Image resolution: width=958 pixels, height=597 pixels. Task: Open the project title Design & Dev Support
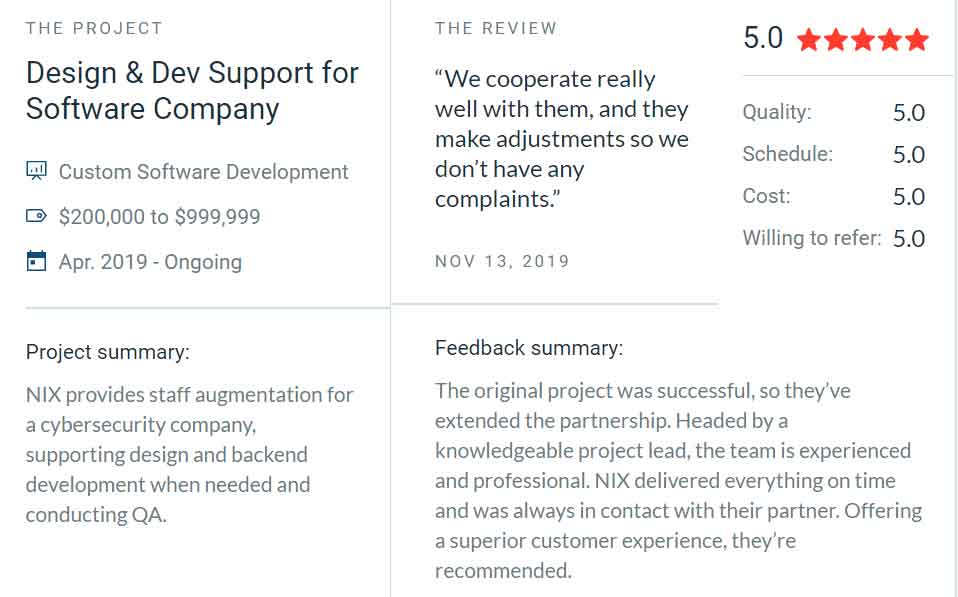click(192, 90)
